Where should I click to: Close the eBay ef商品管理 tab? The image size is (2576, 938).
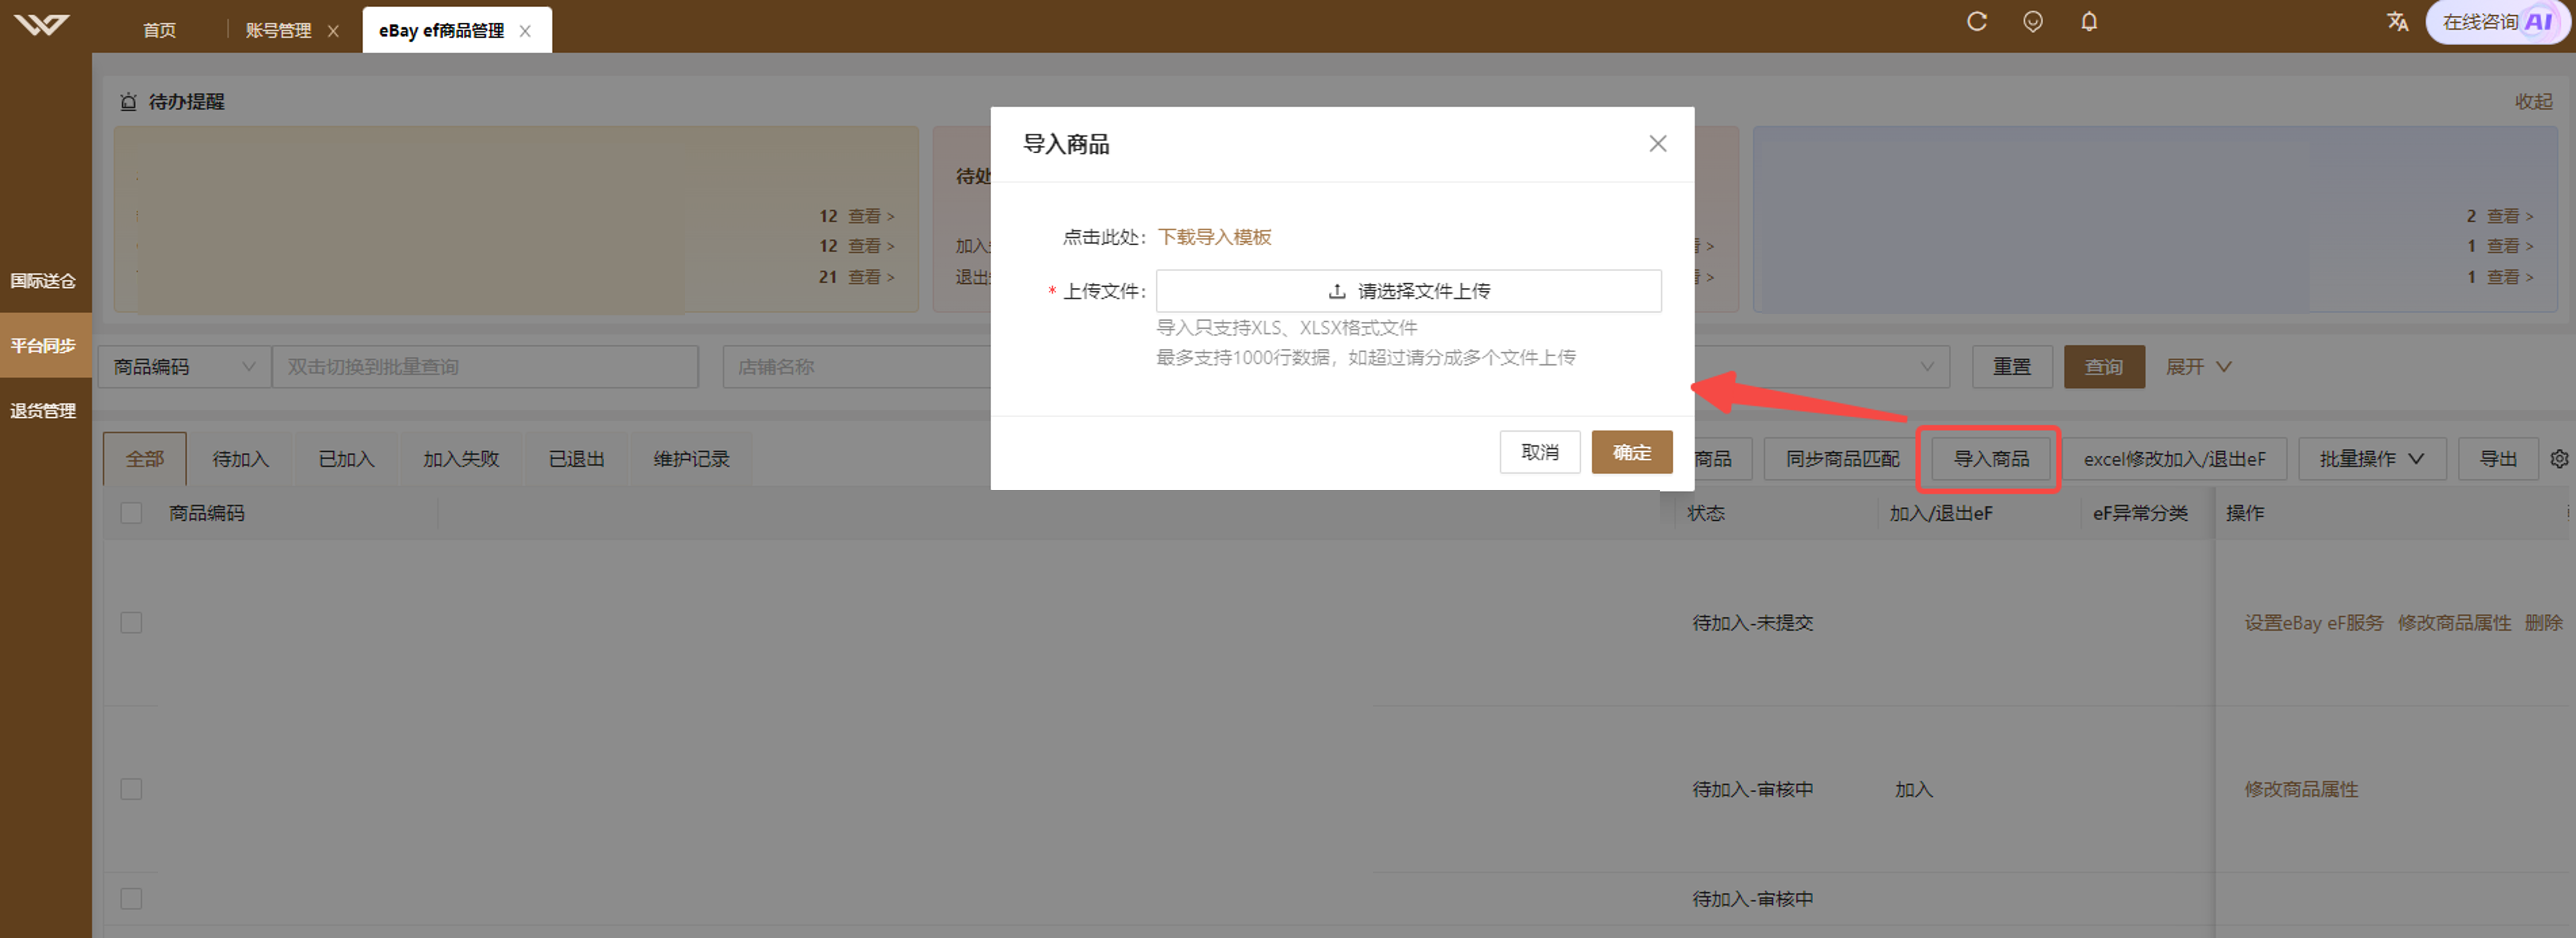pos(525,31)
